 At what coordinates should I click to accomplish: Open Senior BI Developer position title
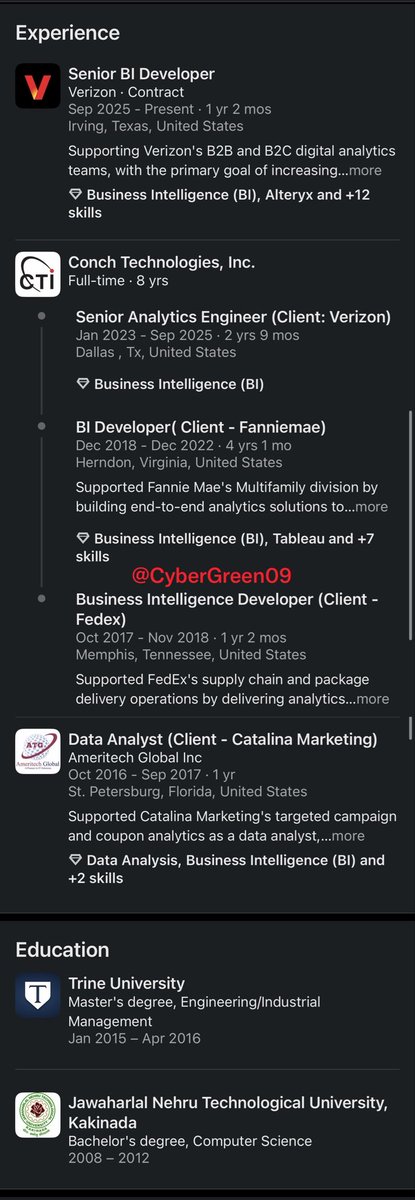tap(141, 74)
